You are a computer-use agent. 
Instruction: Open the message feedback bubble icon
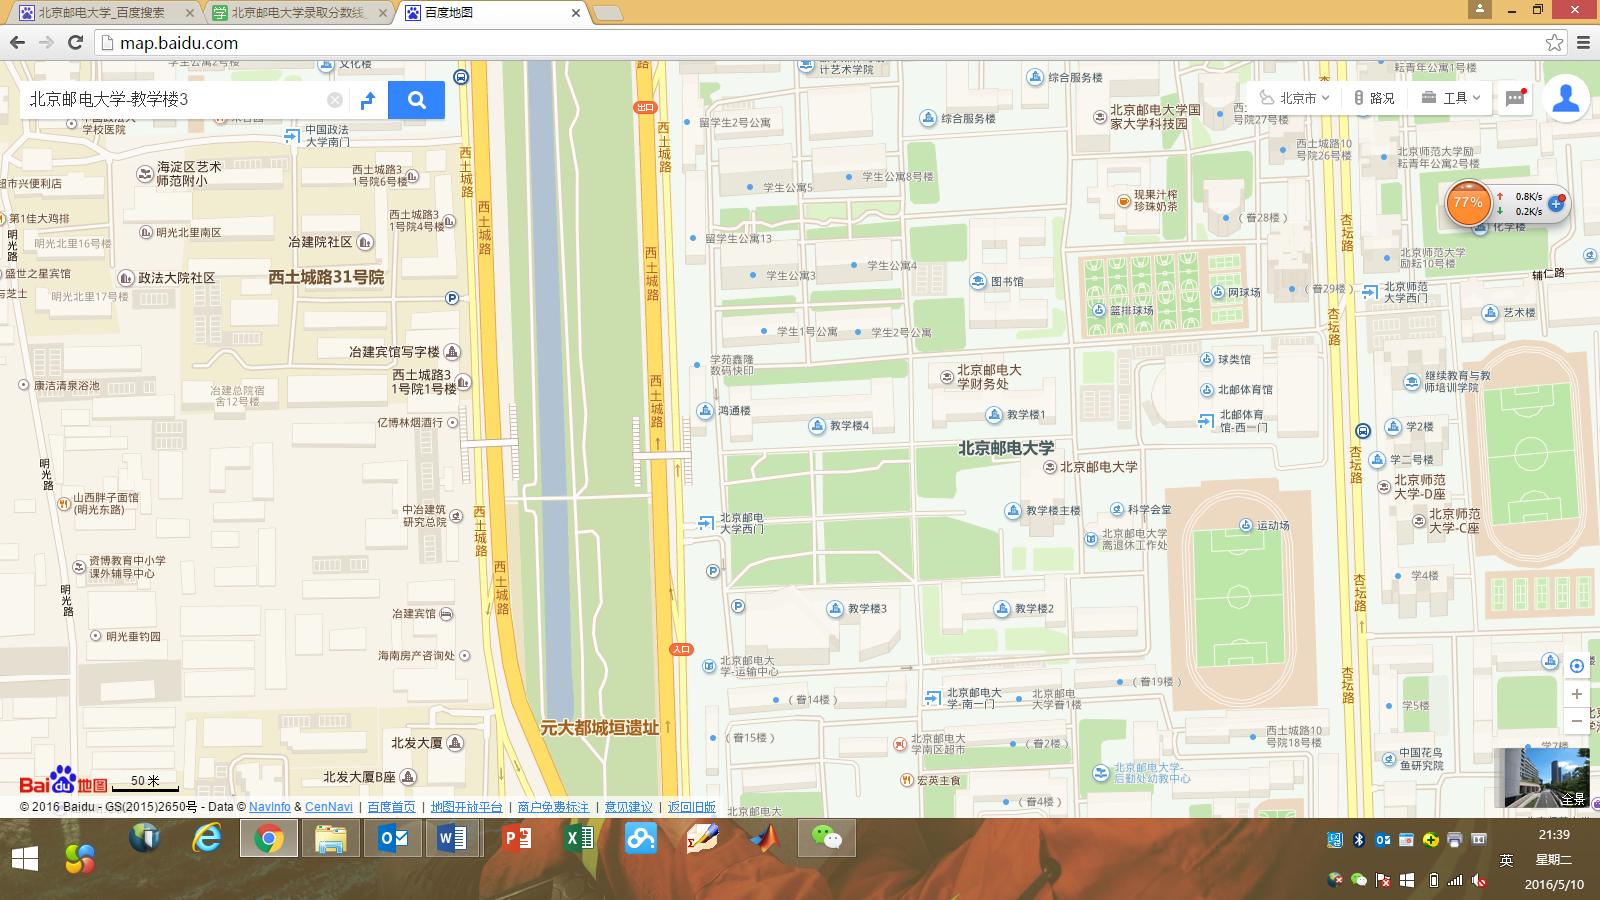pyautogui.click(x=1515, y=98)
